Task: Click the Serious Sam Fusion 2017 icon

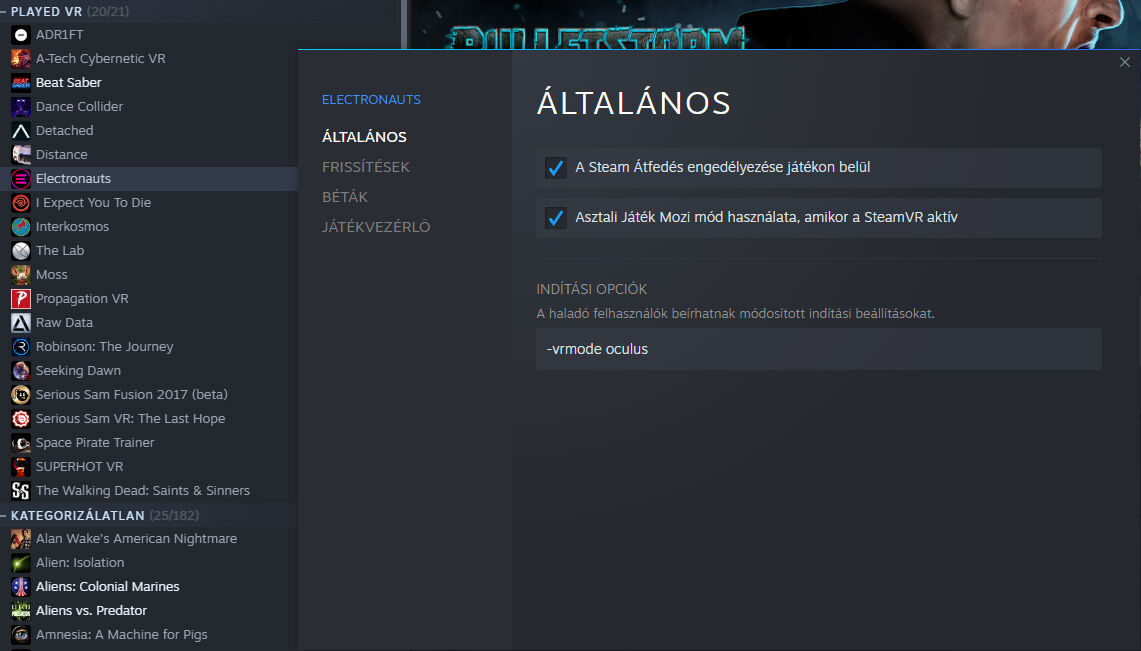Action: (20, 395)
